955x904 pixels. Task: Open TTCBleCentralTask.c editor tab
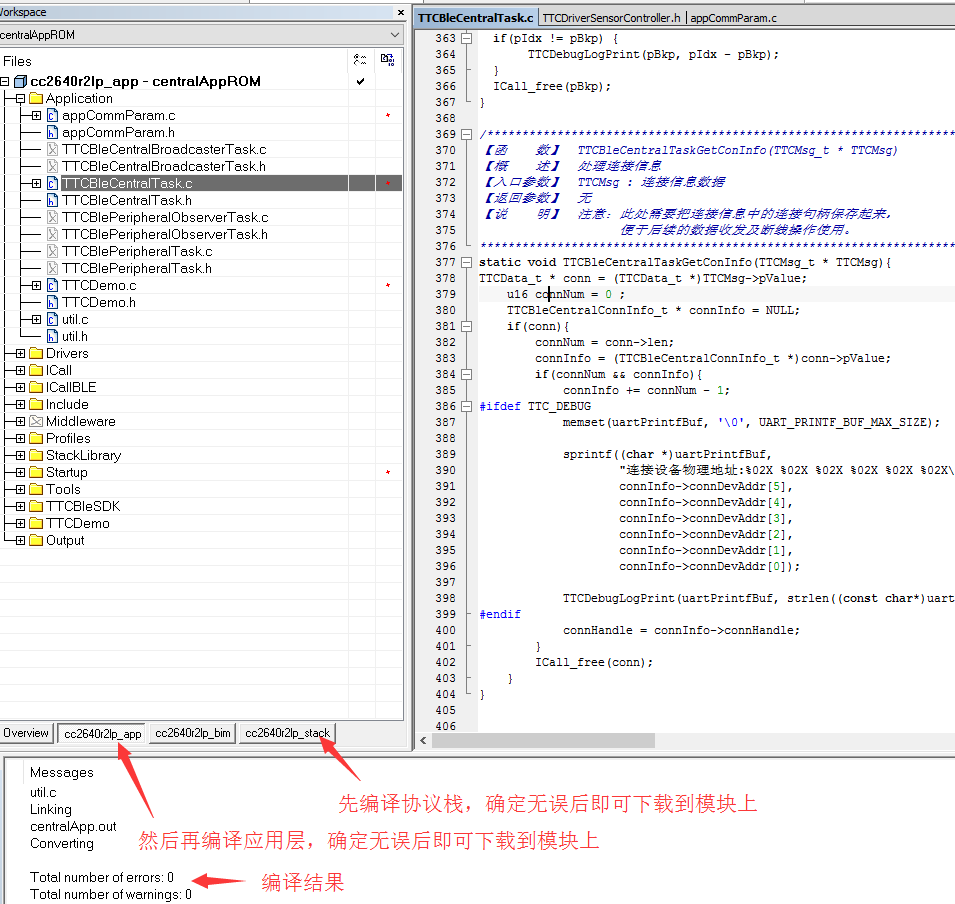[476, 18]
